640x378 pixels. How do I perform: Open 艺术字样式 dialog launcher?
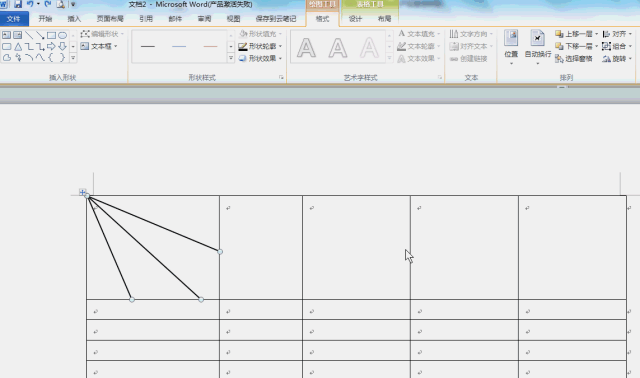pyautogui.click(x=440, y=77)
